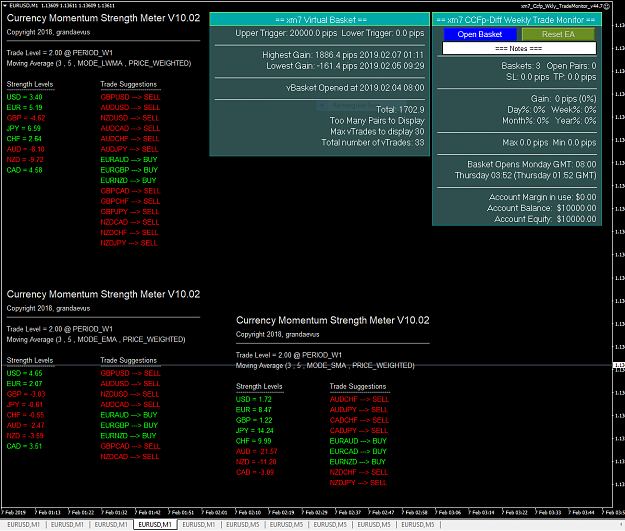Click the Total: 1702.9 value

point(400,110)
